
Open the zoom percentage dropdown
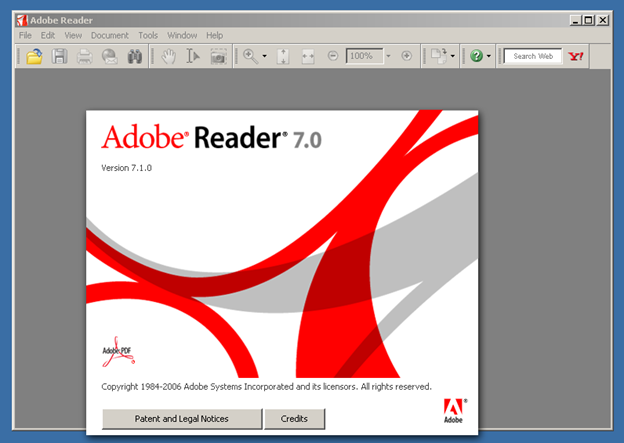click(x=388, y=57)
